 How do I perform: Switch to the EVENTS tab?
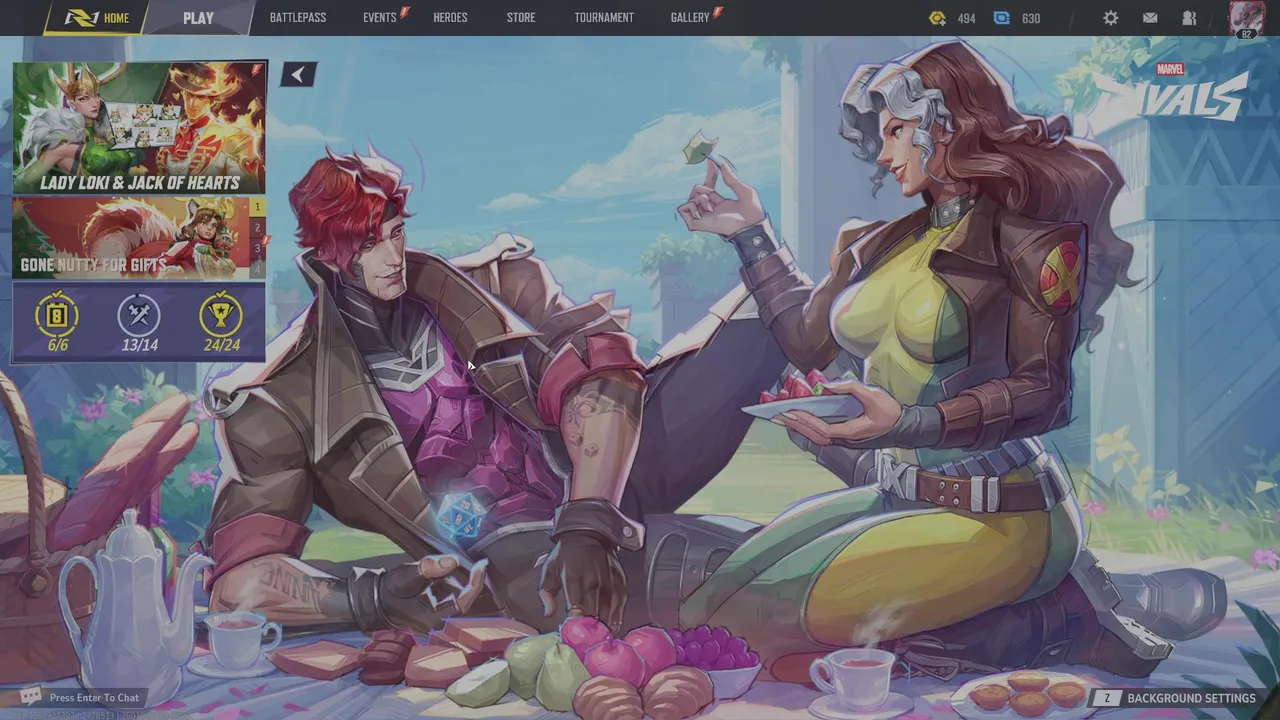click(x=380, y=18)
